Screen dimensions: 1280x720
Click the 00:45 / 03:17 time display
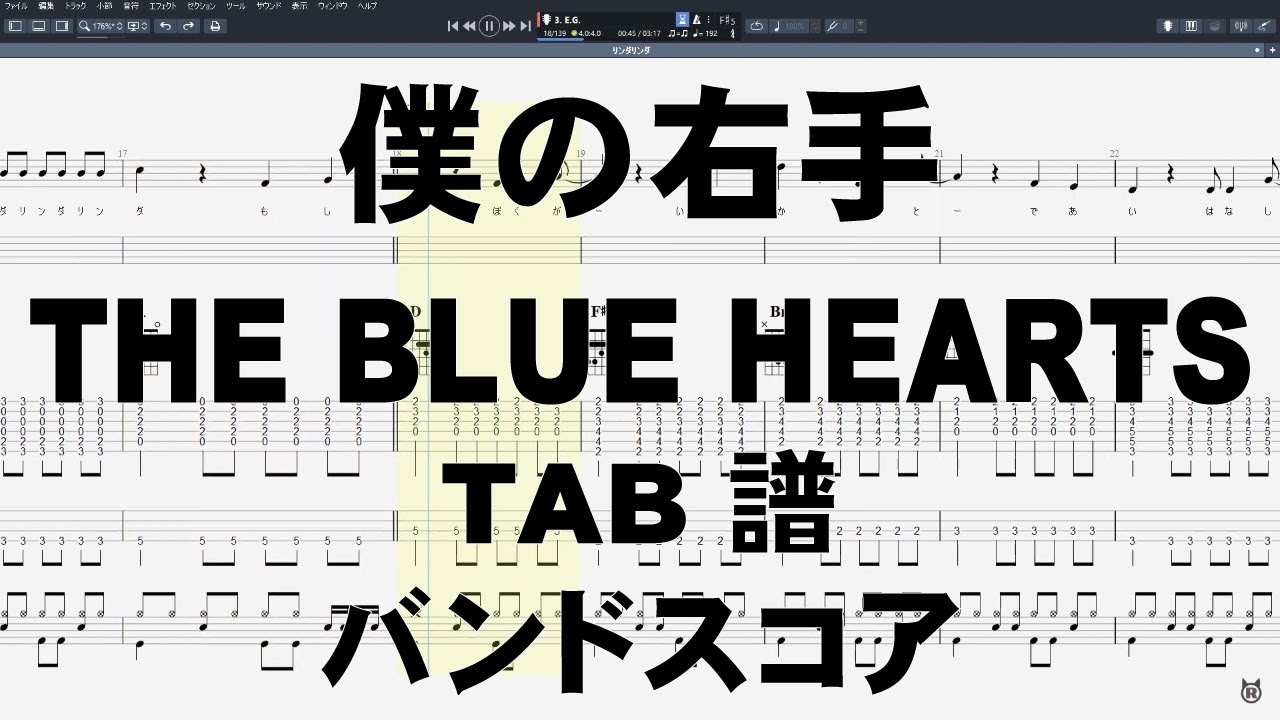tap(639, 33)
